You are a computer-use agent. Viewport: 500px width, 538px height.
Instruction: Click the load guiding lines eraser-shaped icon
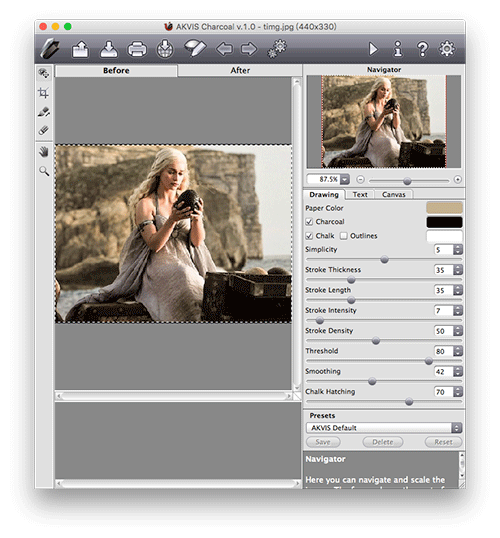(x=195, y=48)
